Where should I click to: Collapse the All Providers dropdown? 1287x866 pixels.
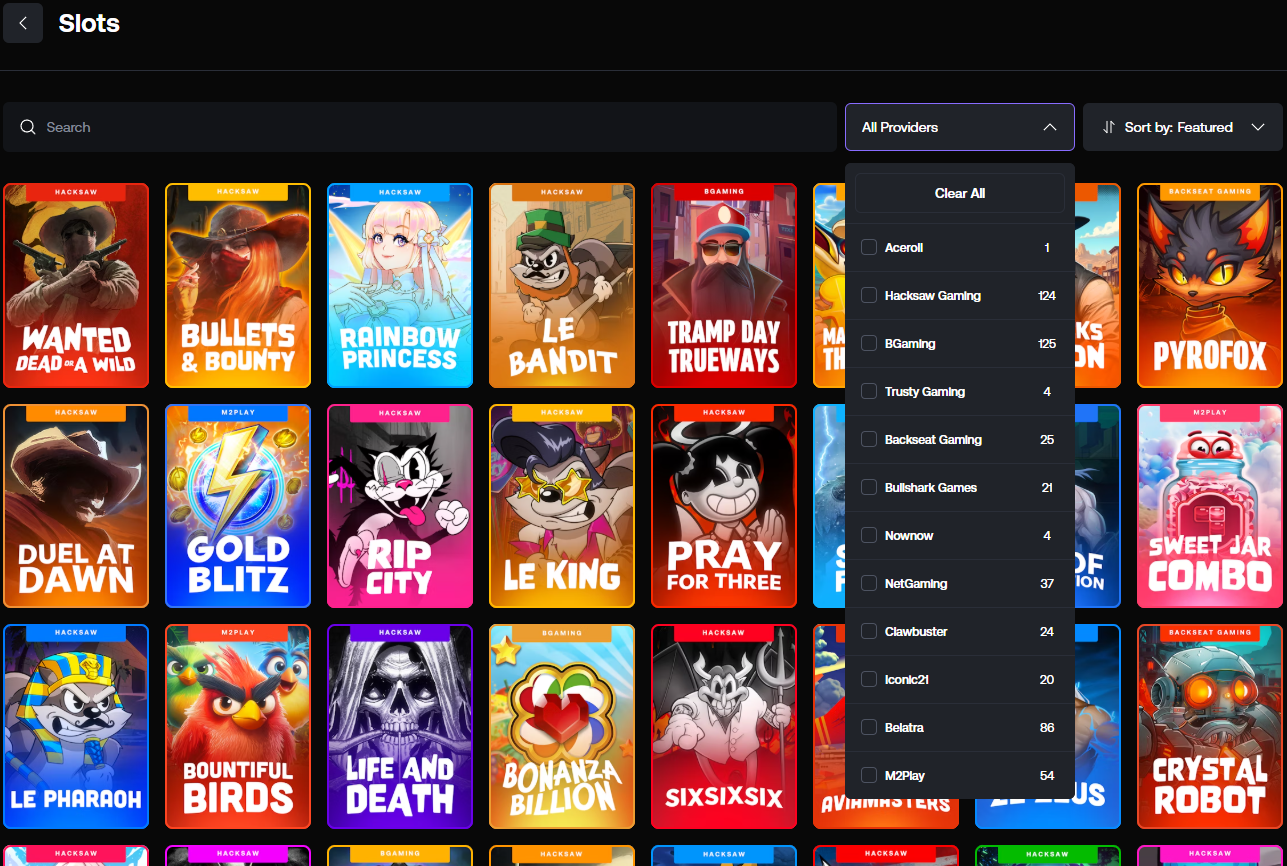(x=960, y=127)
